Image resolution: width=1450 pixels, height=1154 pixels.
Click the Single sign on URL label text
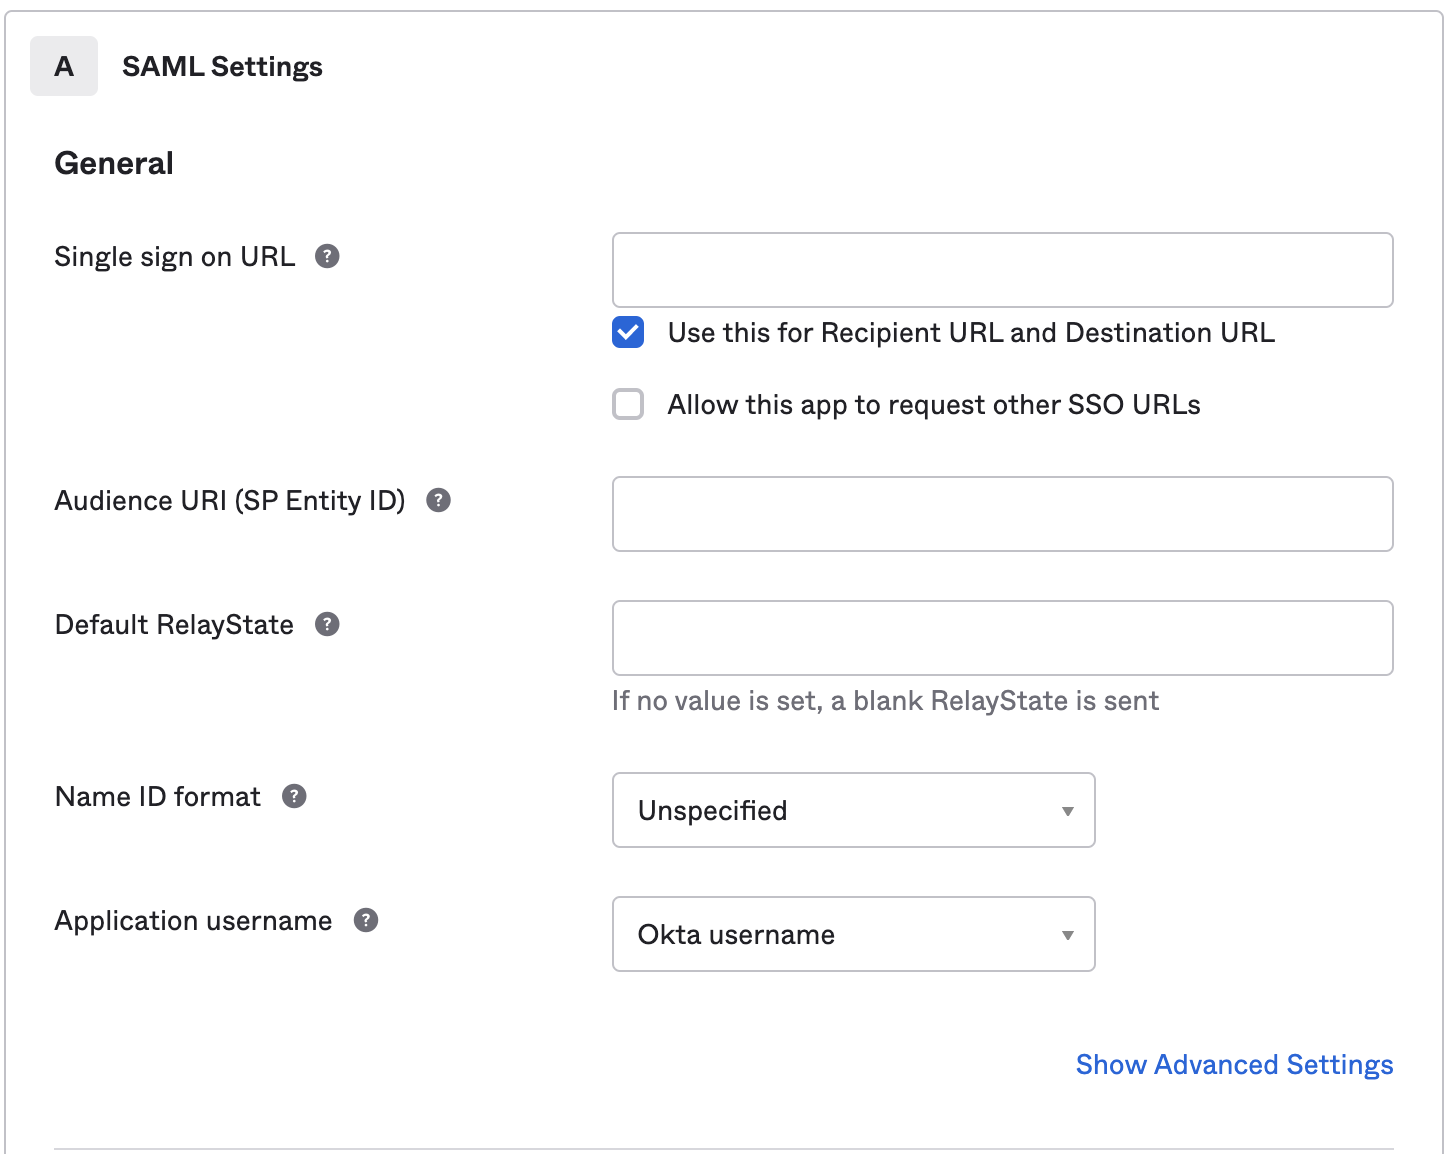click(175, 257)
